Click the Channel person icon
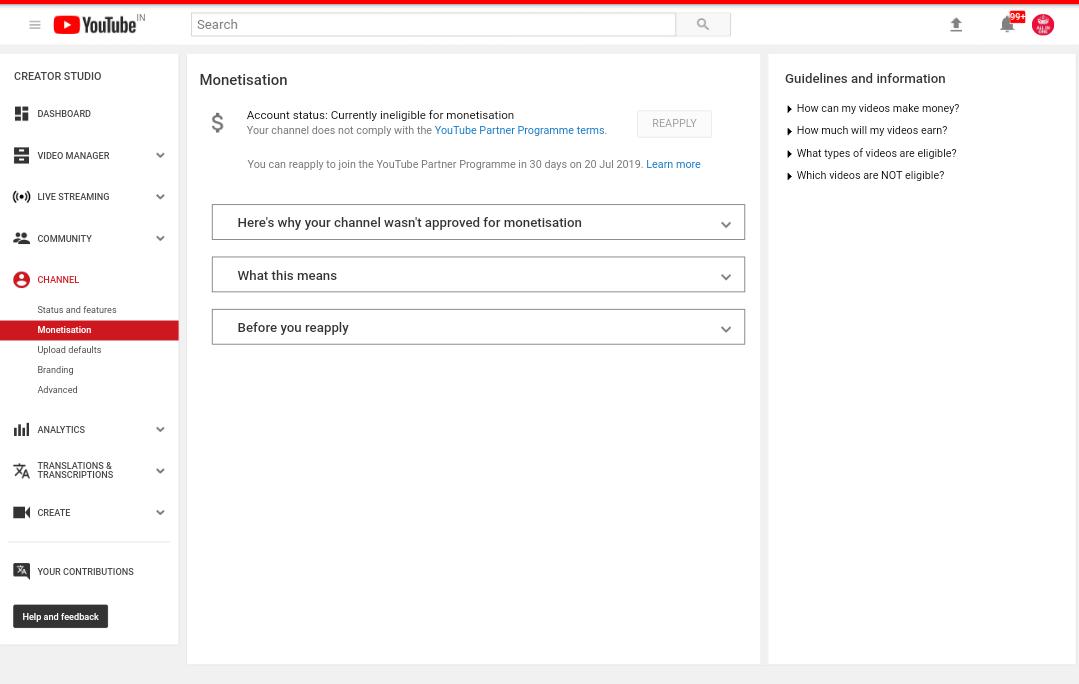The image size is (1079, 684). (21, 279)
